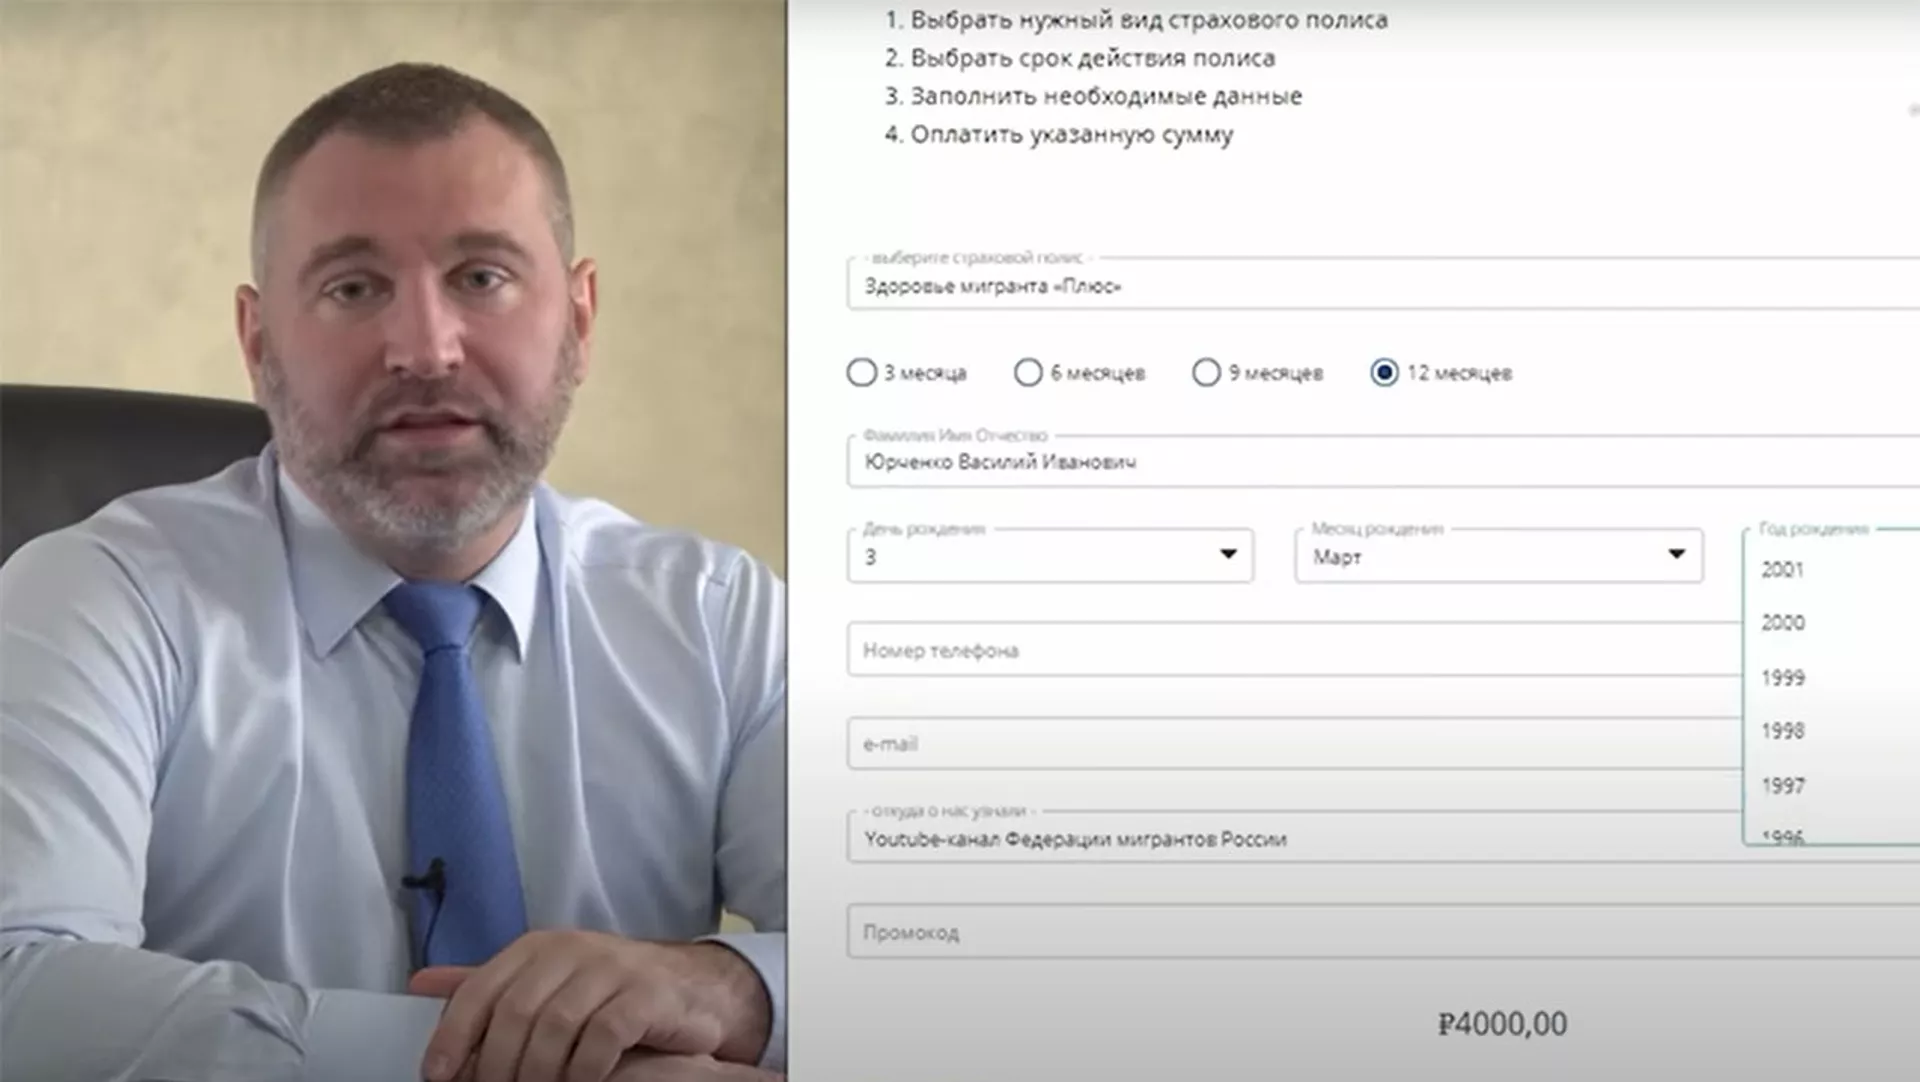Click the Фамилия Имя Отчество name field
Viewport: 1920px width, 1082px height.
coord(1383,462)
